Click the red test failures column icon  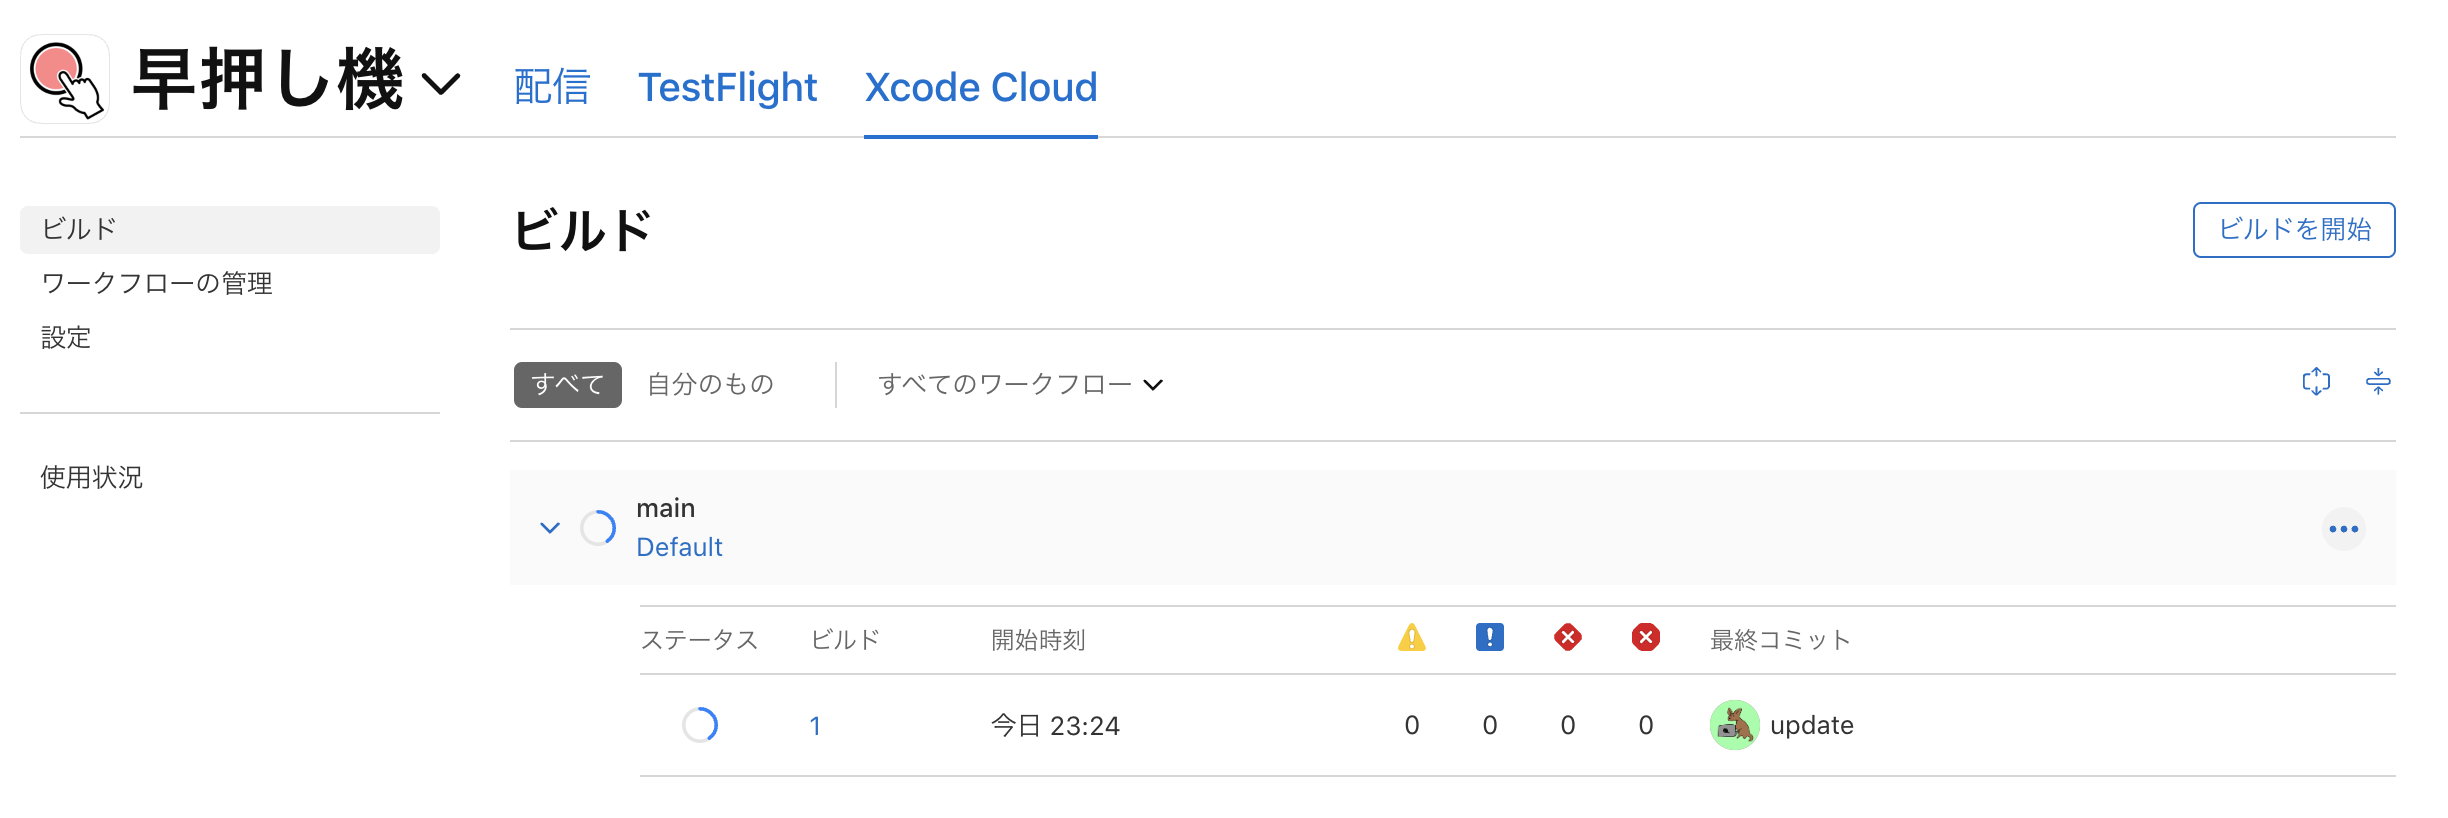[x=1567, y=638]
